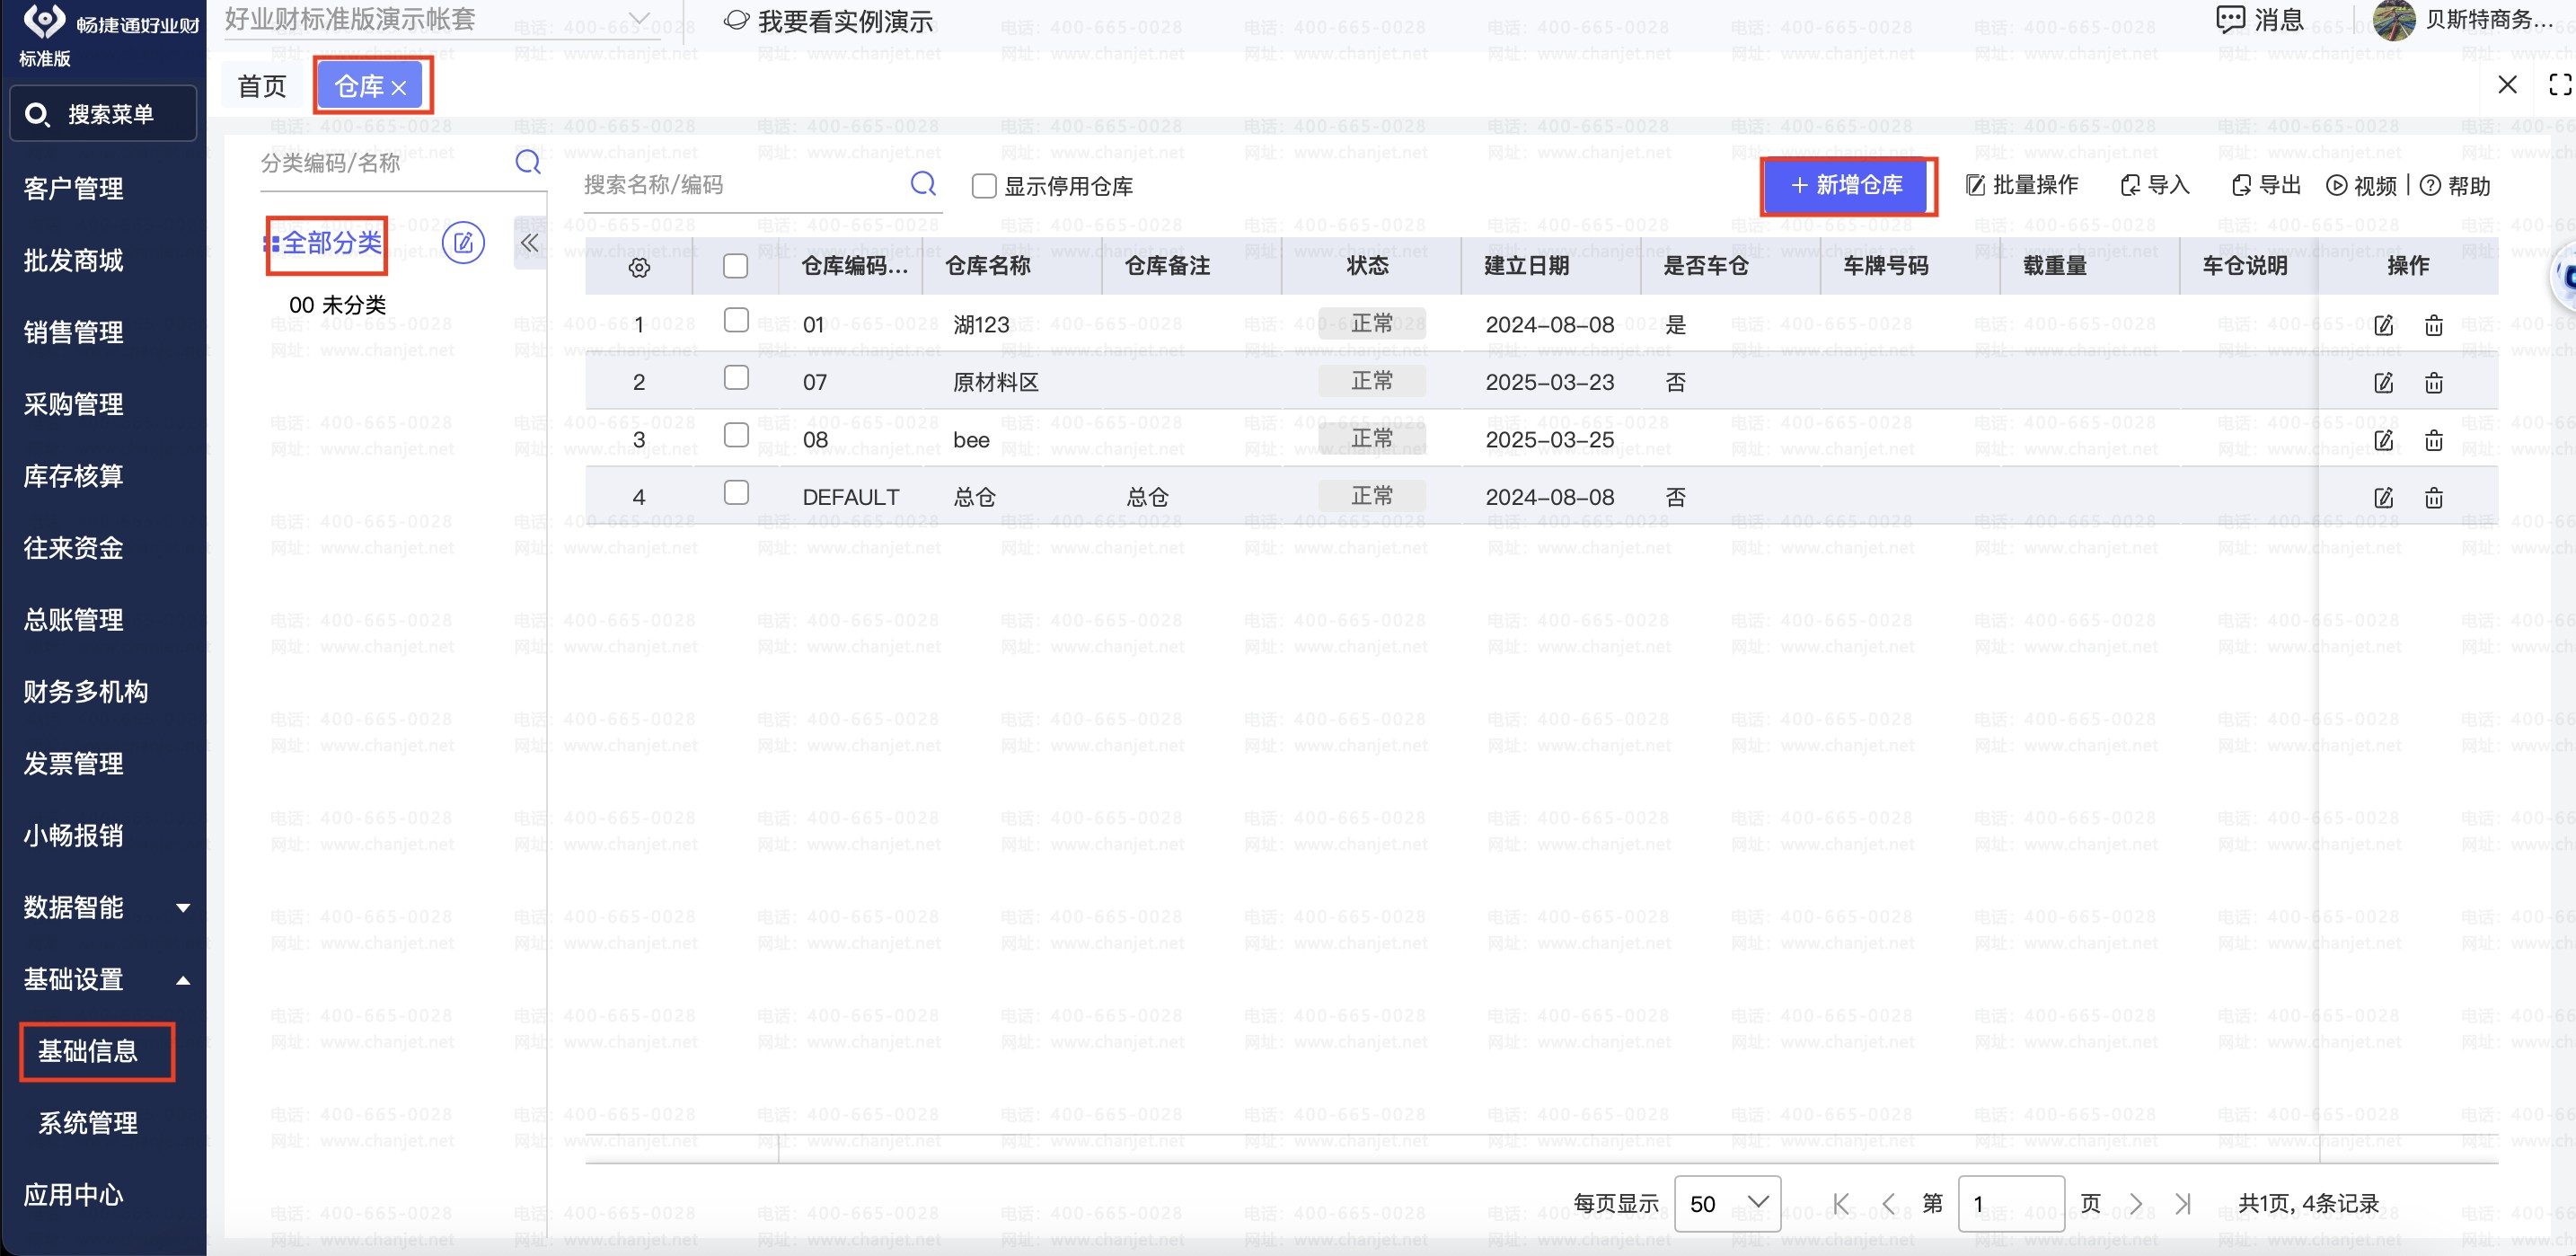Click the 导出 button
This screenshot has height=1256, width=2576.
2267,185
